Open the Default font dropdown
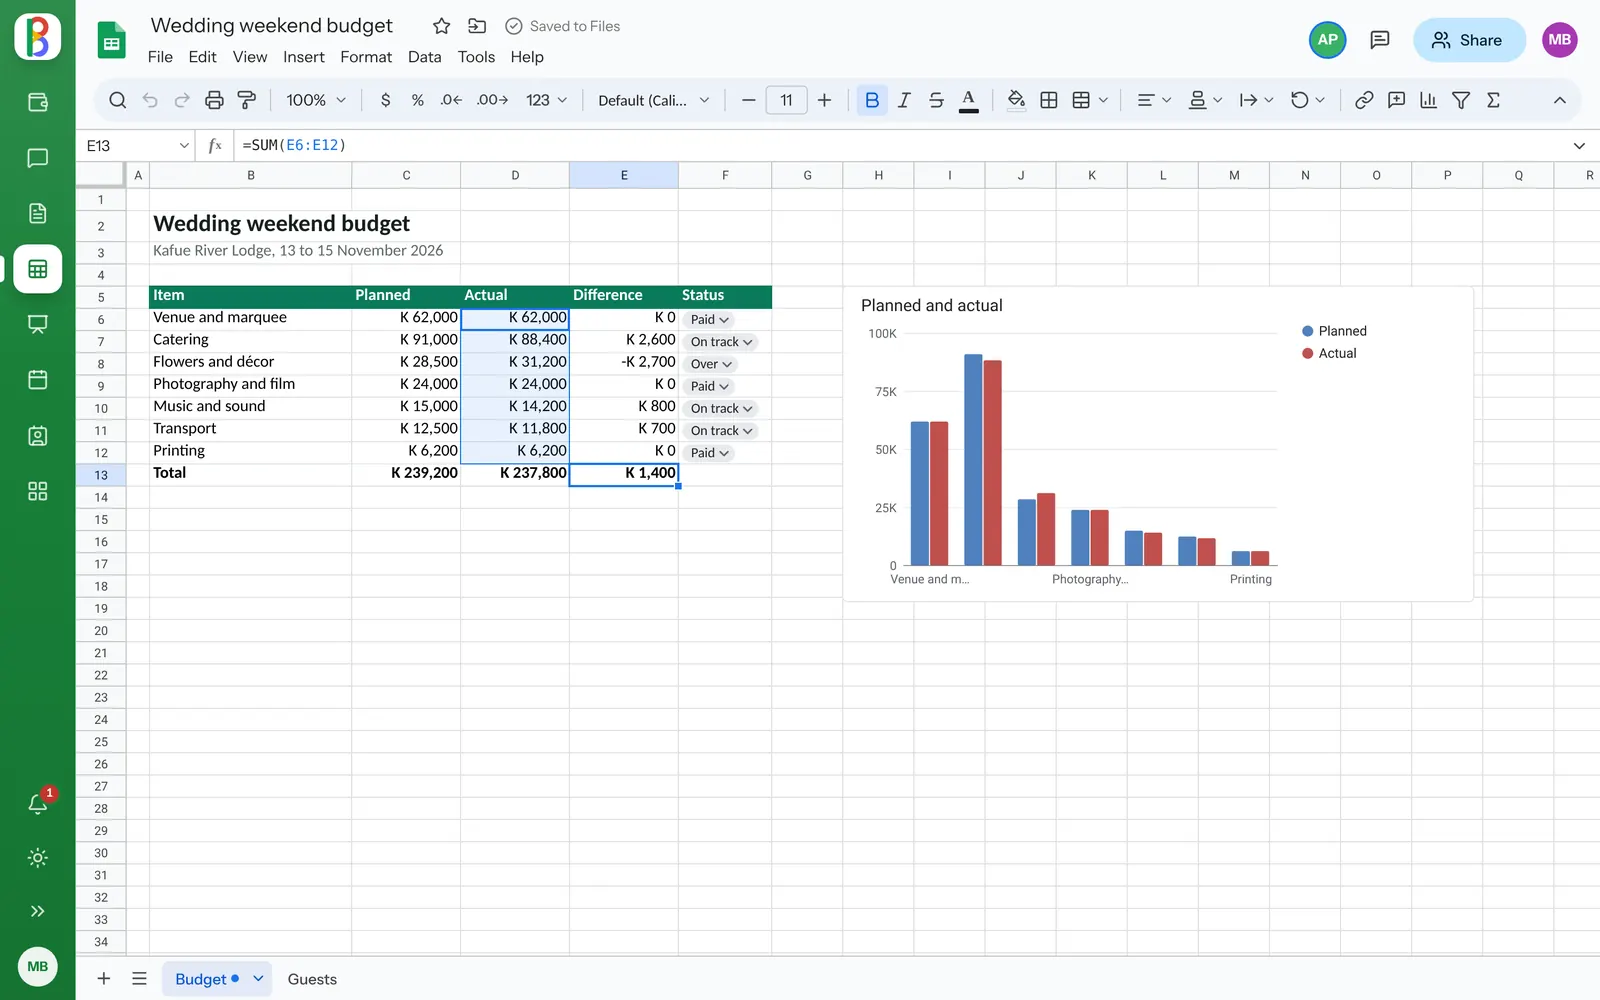The height and width of the screenshot is (1000, 1600). (x=654, y=100)
